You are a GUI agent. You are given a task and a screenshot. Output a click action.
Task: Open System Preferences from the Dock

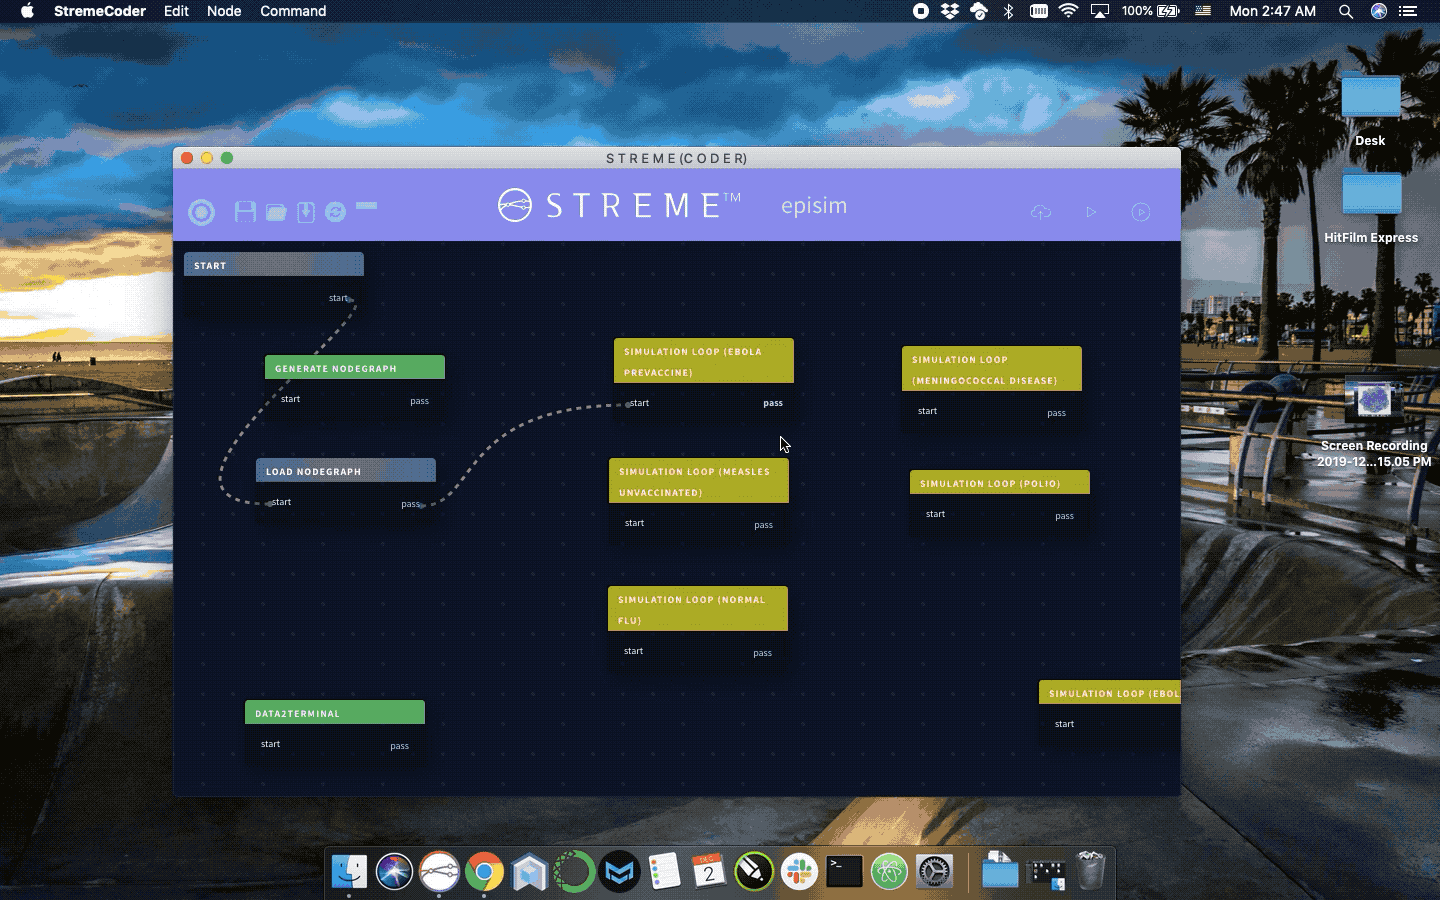tap(934, 872)
